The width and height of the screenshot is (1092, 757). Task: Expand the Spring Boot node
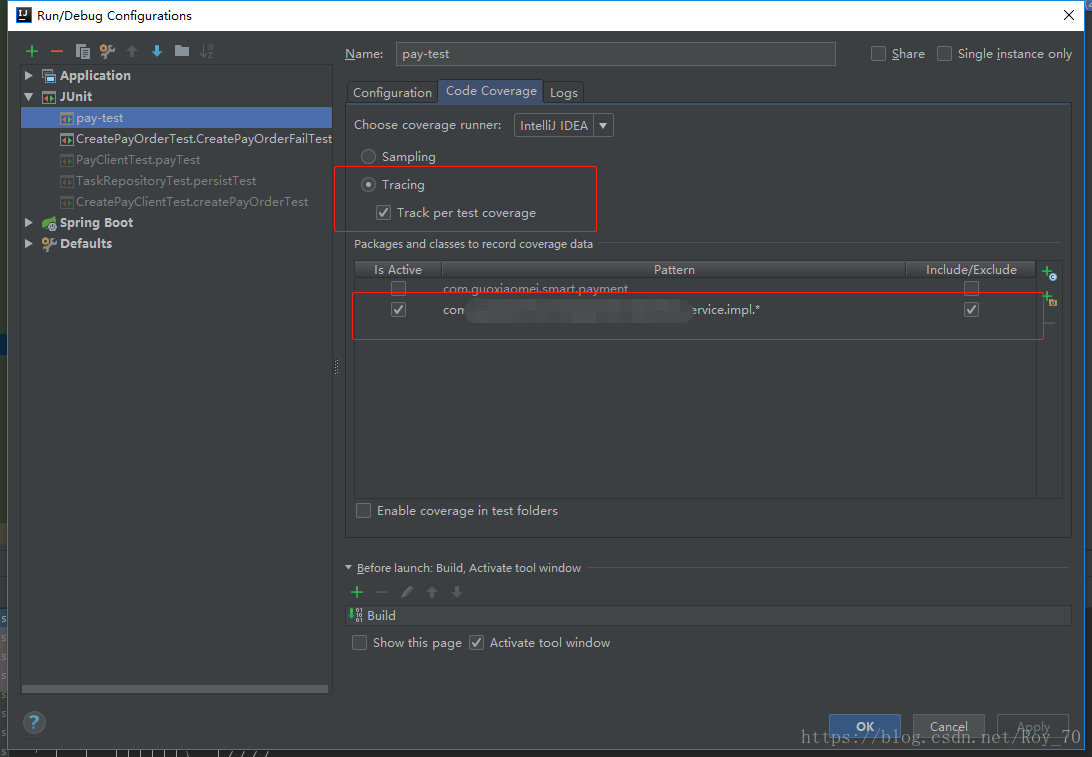[29, 223]
